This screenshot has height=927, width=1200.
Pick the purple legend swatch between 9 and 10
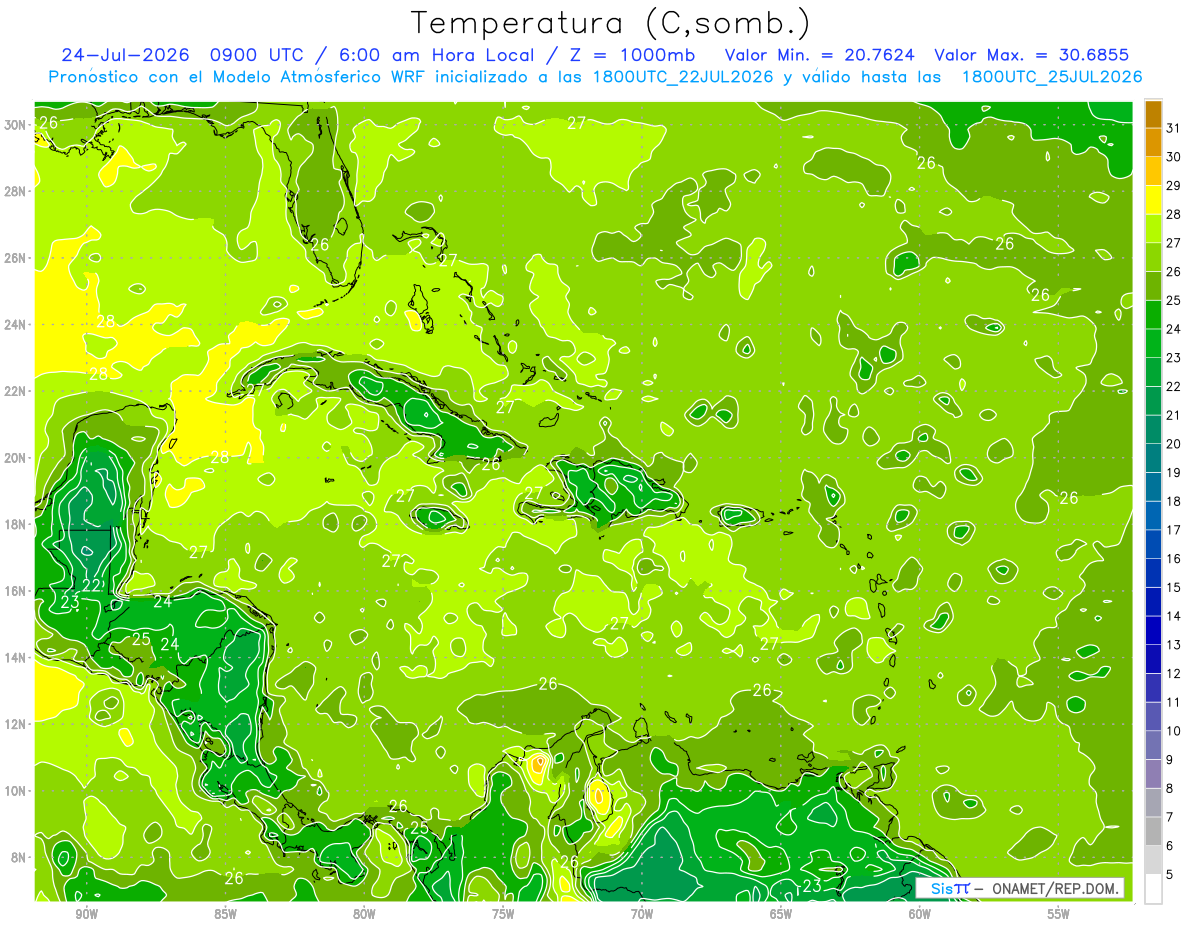pyautogui.click(x=1153, y=745)
